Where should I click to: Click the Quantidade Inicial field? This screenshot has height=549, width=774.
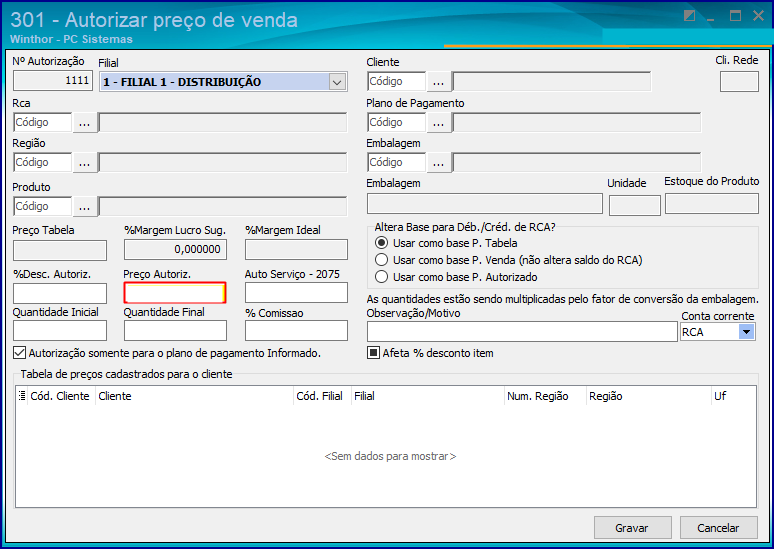(60, 331)
